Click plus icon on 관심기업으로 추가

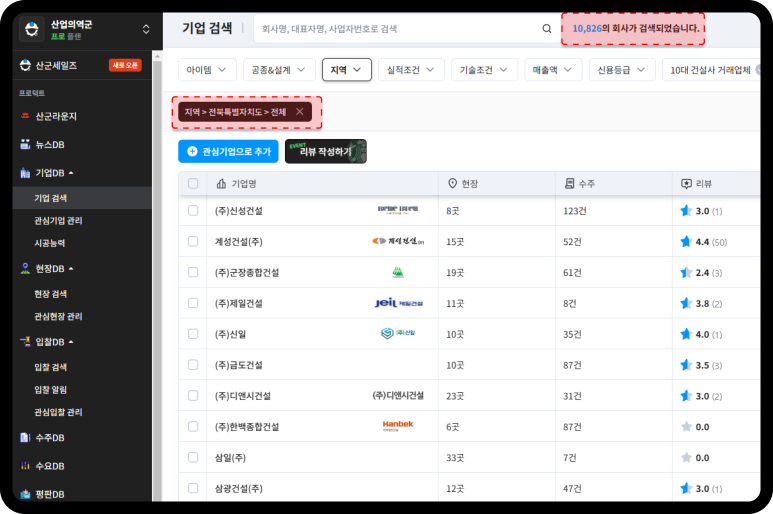coord(192,151)
